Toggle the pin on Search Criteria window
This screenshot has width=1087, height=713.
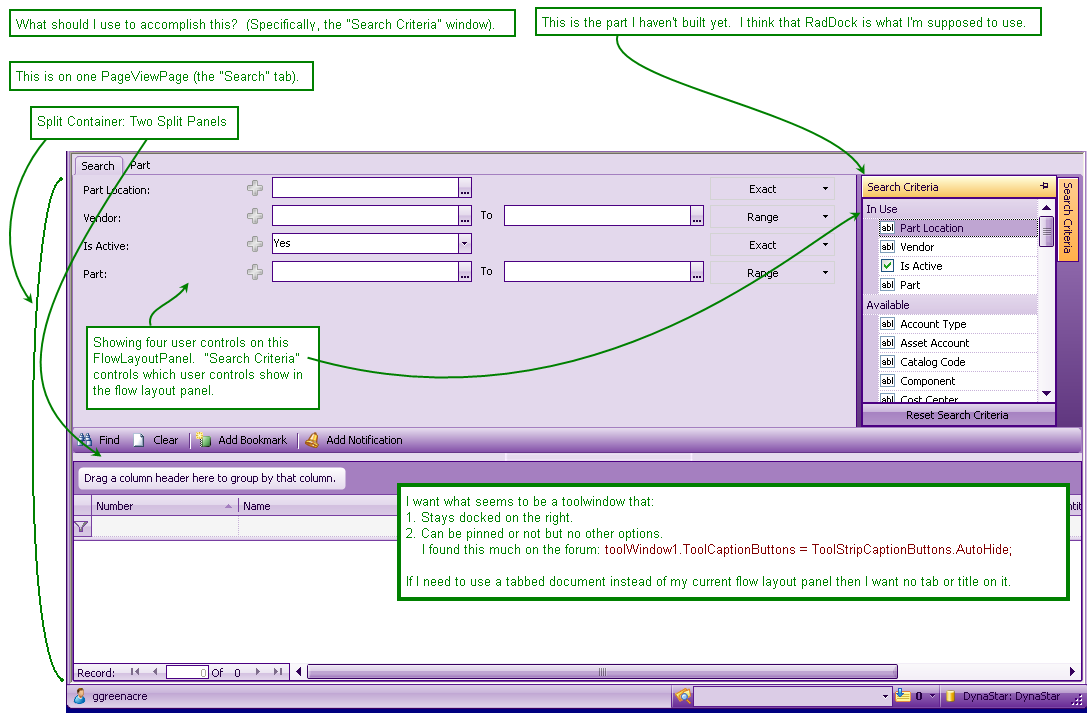(1044, 186)
